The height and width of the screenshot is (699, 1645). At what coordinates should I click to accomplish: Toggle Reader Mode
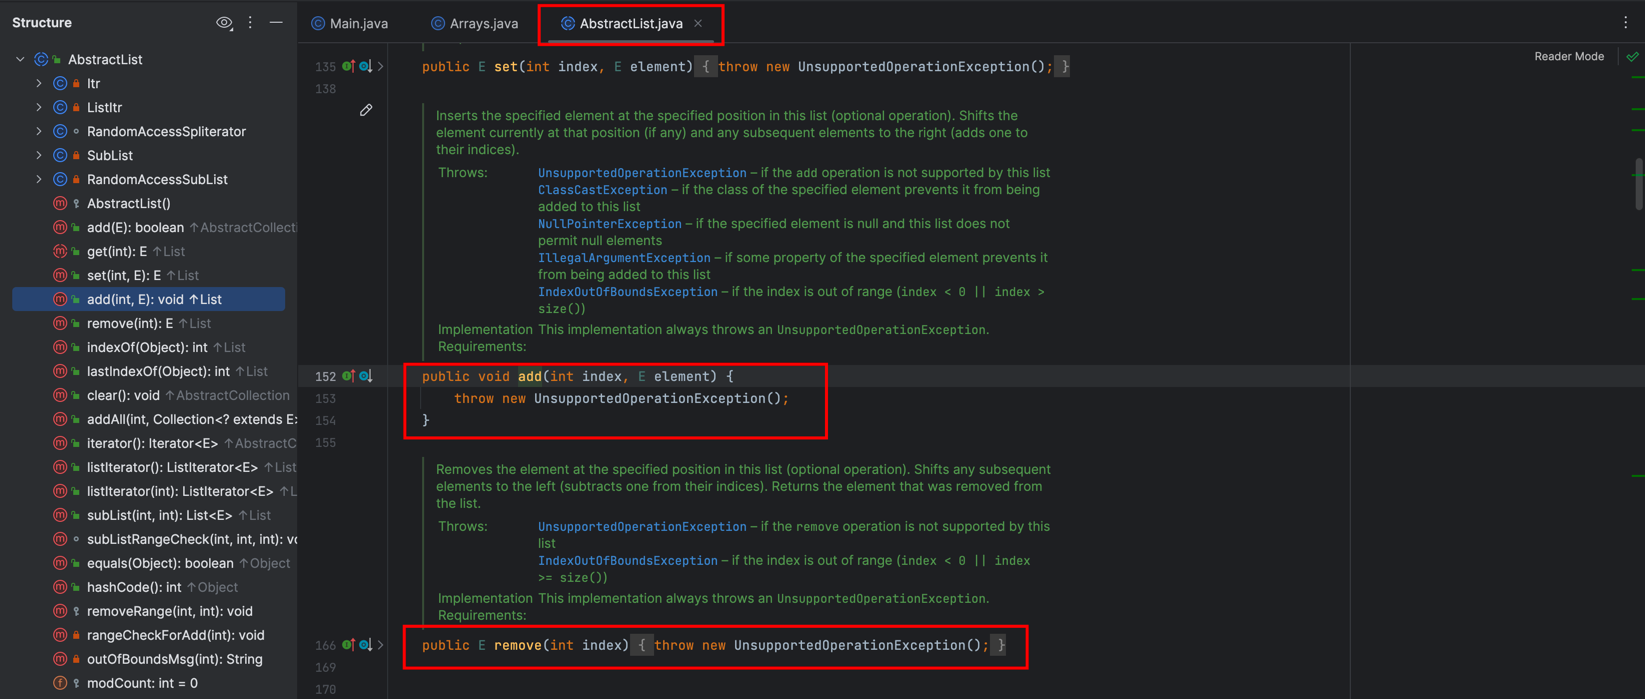point(1568,57)
